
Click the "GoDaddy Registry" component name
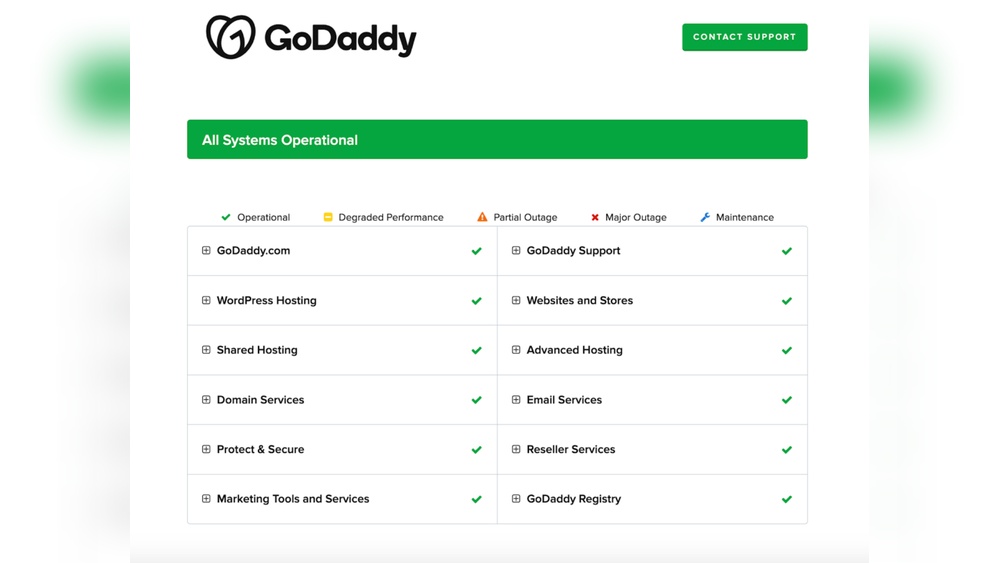click(x=574, y=499)
